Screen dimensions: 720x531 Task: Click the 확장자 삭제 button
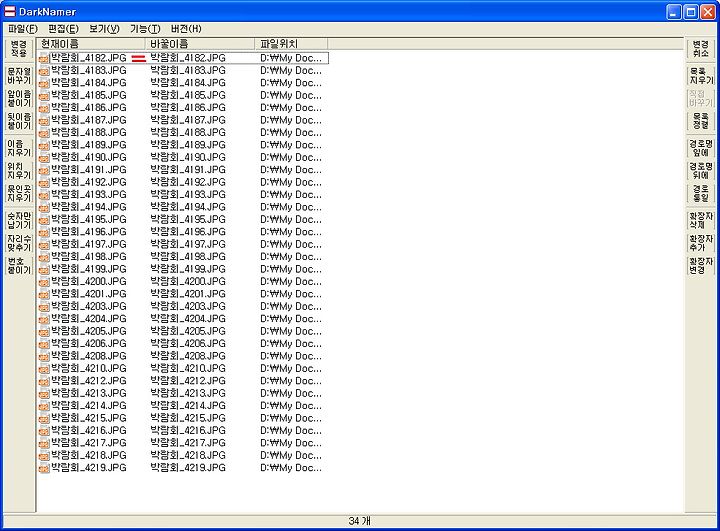(701, 220)
